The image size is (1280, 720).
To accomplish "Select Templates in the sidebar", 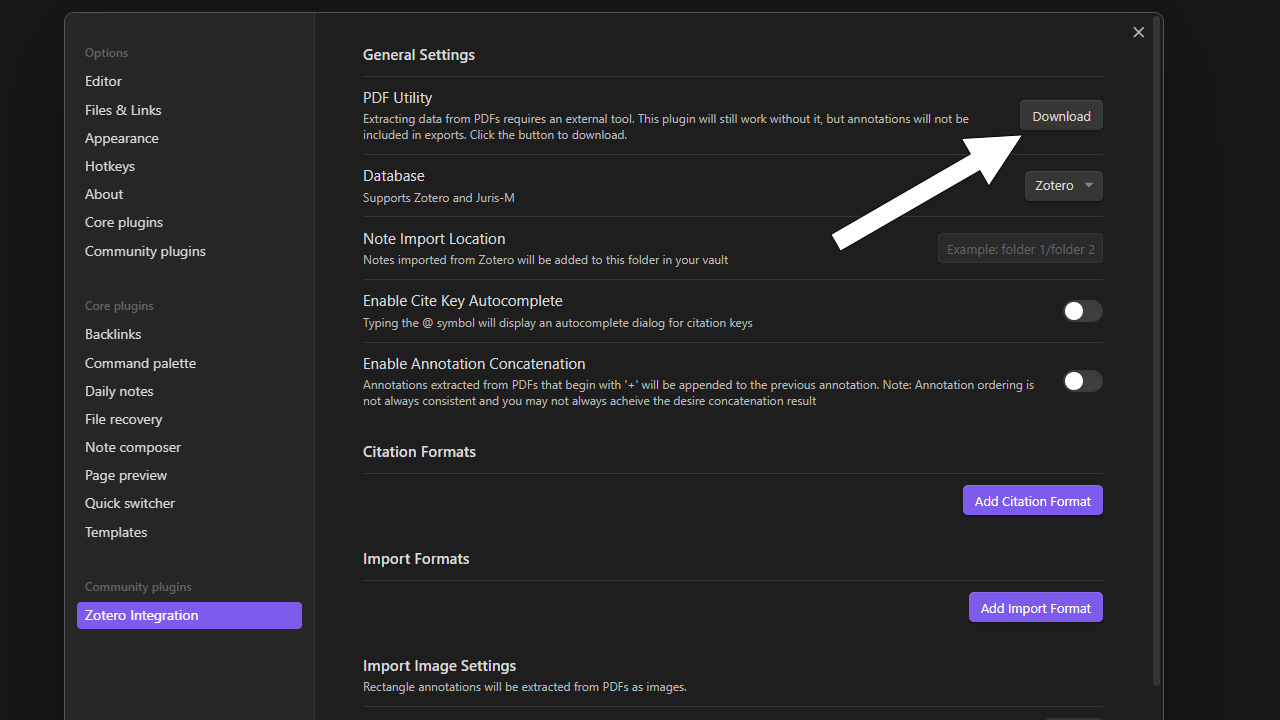I will point(116,532).
